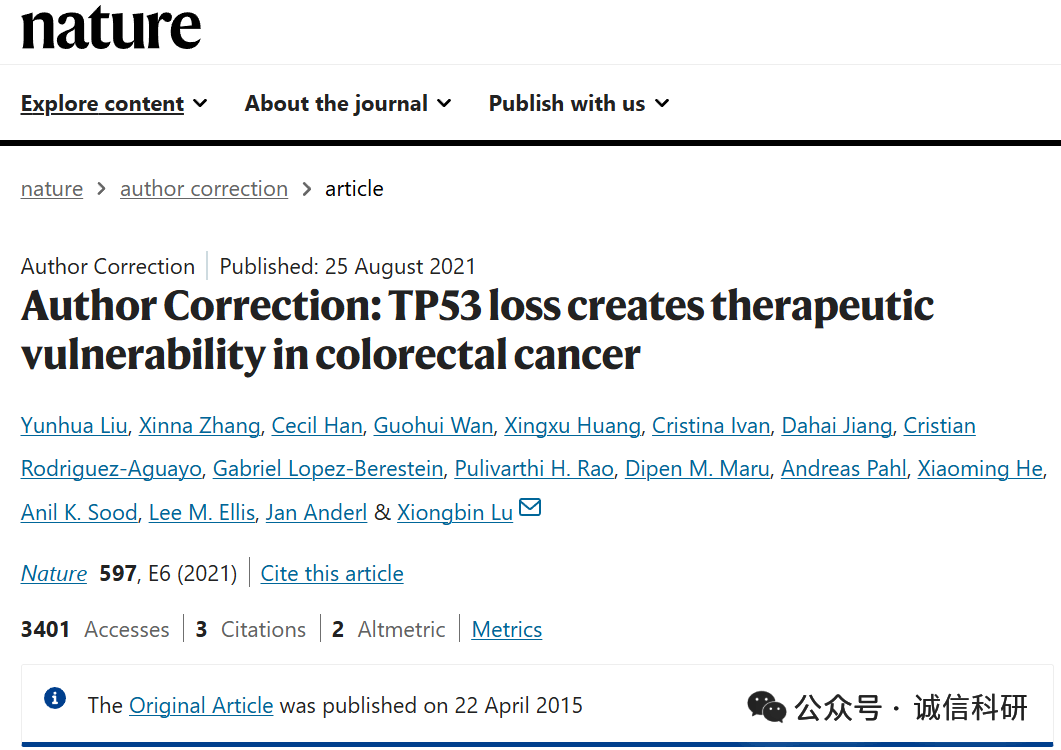Click the Nature journal citation link
The image size is (1061, 750).
pyautogui.click(x=54, y=574)
